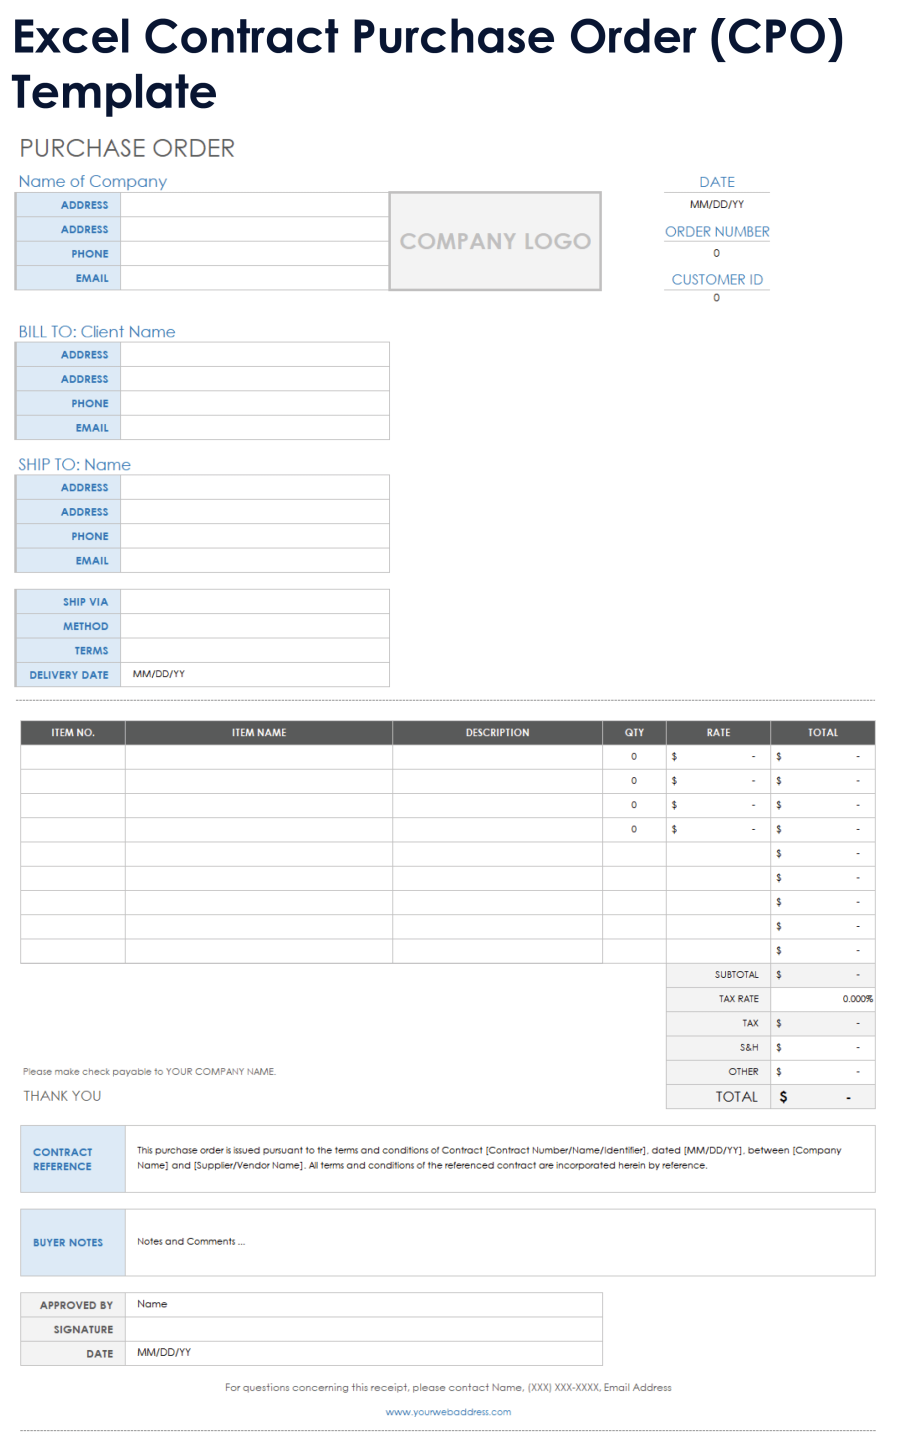Click the COMPANY LOGO placeholder
The image size is (900, 1449).
click(494, 241)
